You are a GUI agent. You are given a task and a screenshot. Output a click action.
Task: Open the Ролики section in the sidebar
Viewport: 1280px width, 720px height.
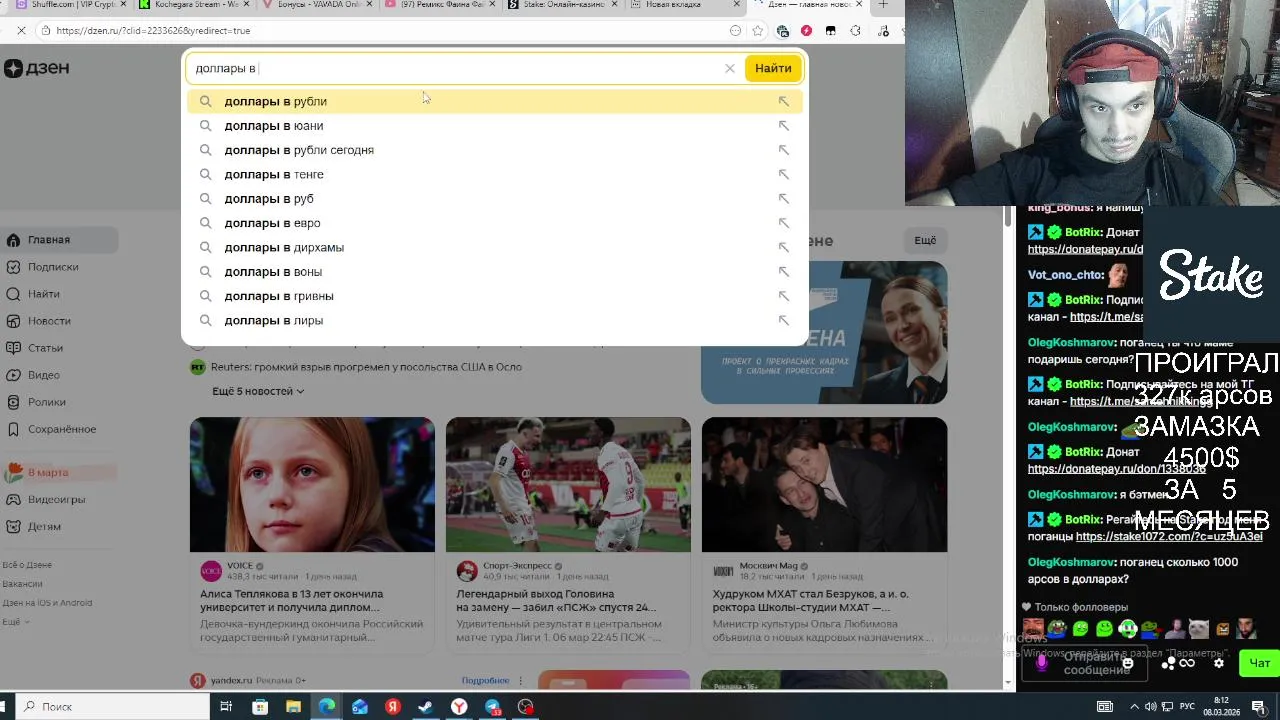tap(59, 402)
